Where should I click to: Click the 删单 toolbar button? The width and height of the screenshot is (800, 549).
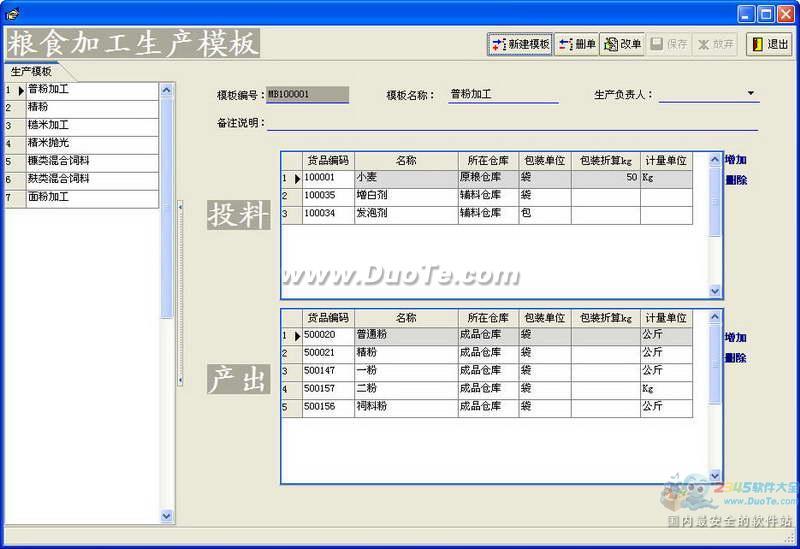tap(577, 44)
